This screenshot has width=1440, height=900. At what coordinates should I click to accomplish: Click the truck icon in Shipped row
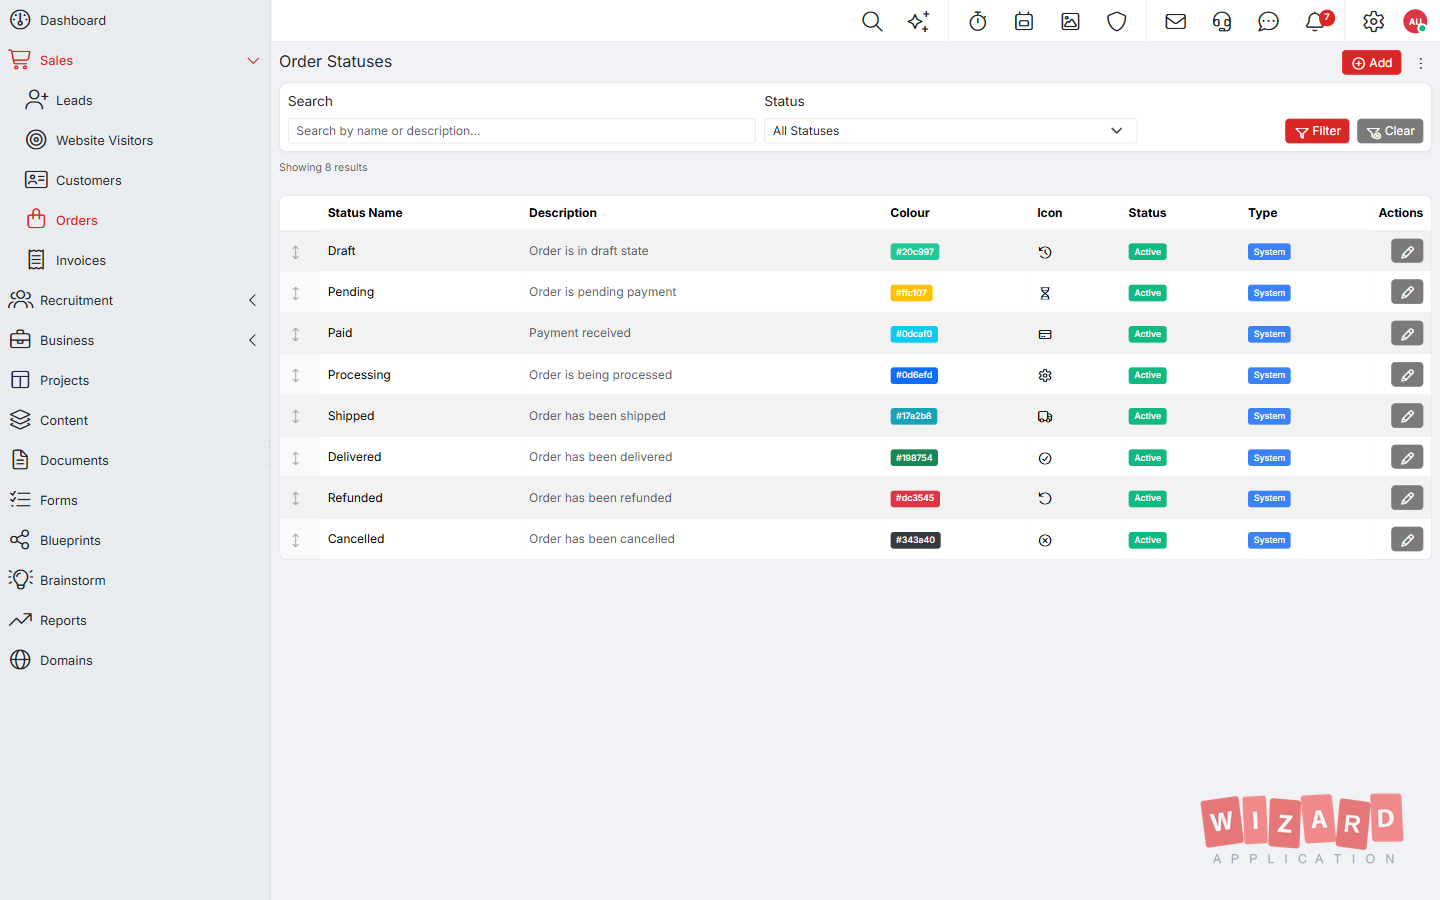tap(1045, 417)
